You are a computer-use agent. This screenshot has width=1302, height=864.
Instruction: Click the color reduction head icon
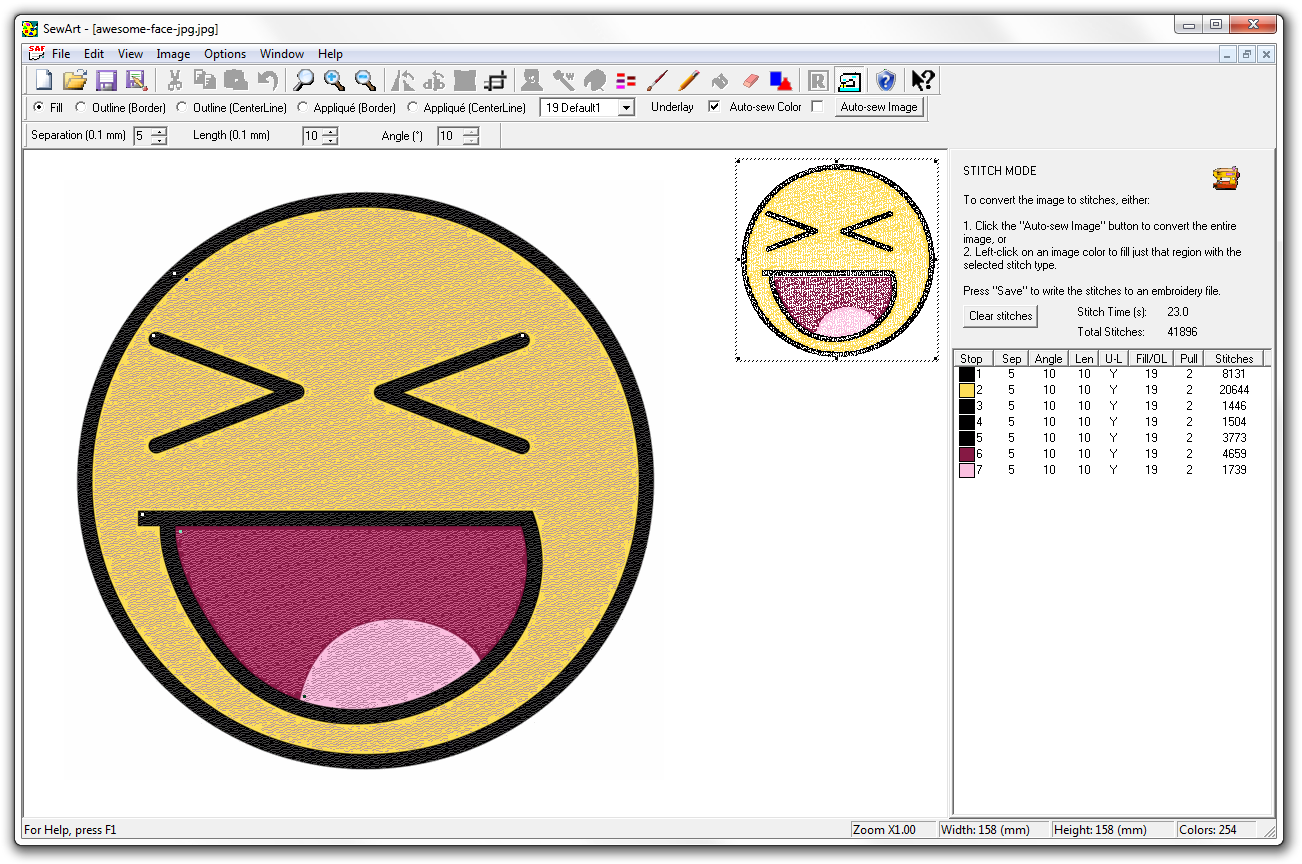point(595,80)
